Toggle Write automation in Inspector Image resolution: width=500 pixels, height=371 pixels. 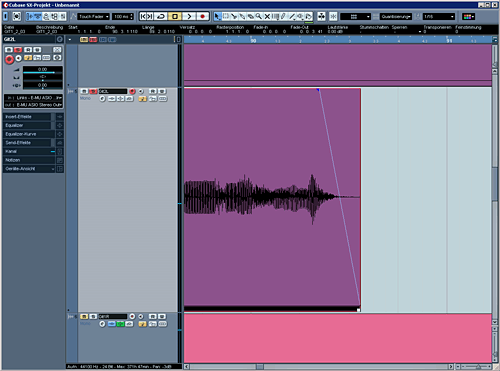coord(37,50)
